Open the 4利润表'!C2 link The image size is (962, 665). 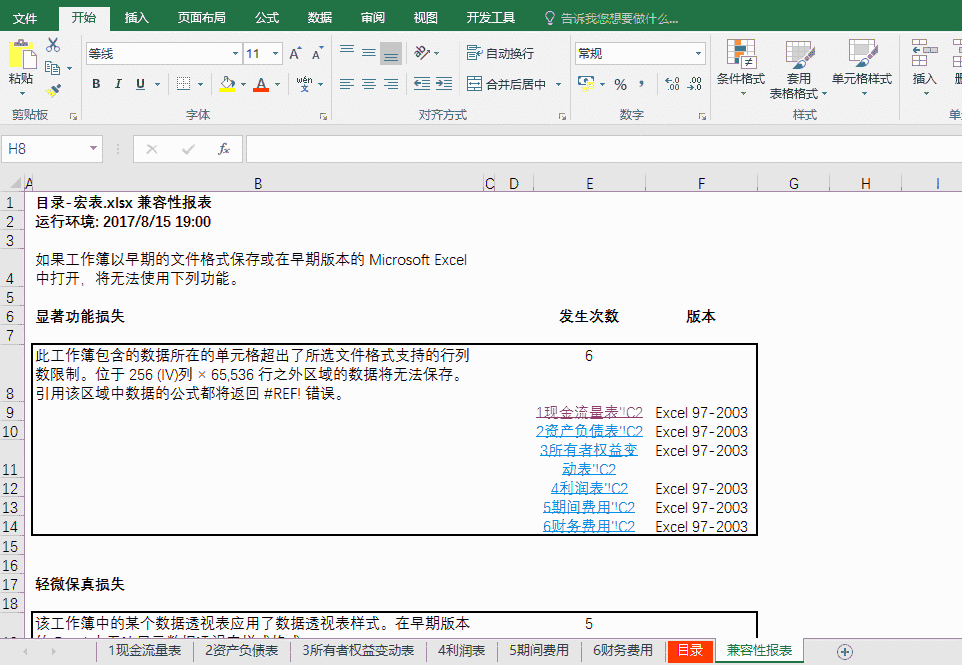589,489
